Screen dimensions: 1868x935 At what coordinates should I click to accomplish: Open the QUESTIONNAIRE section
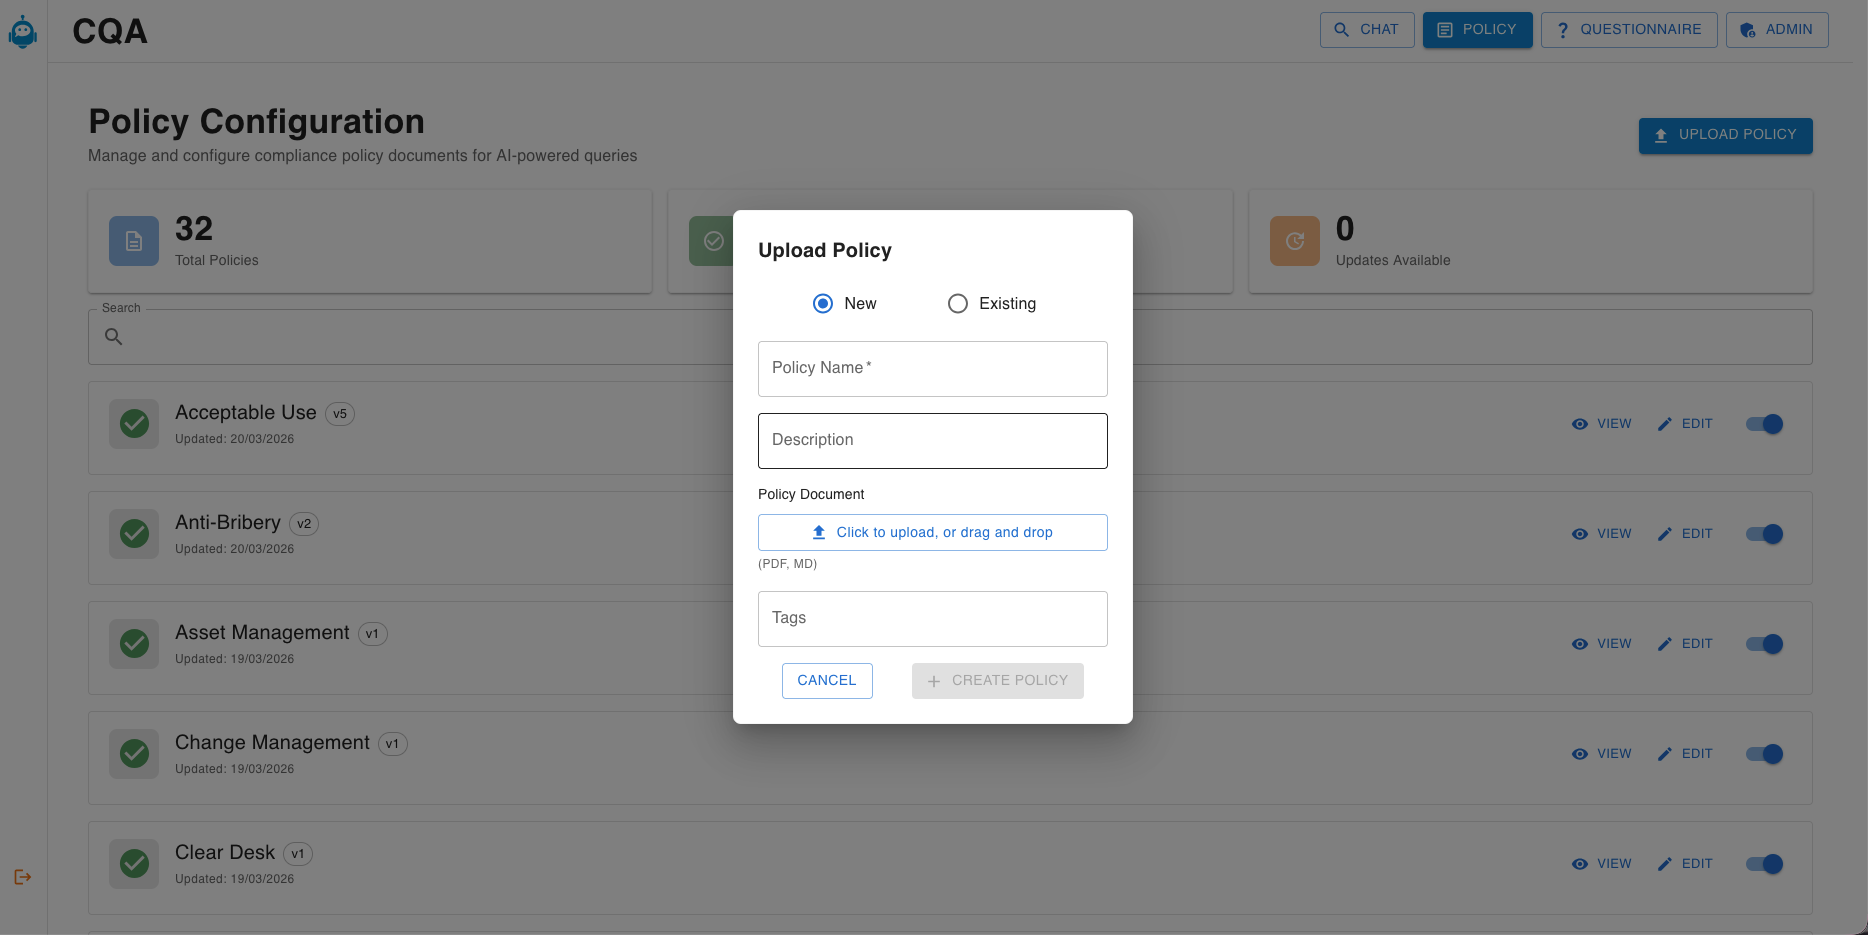pyautogui.click(x=1629, y=29)
